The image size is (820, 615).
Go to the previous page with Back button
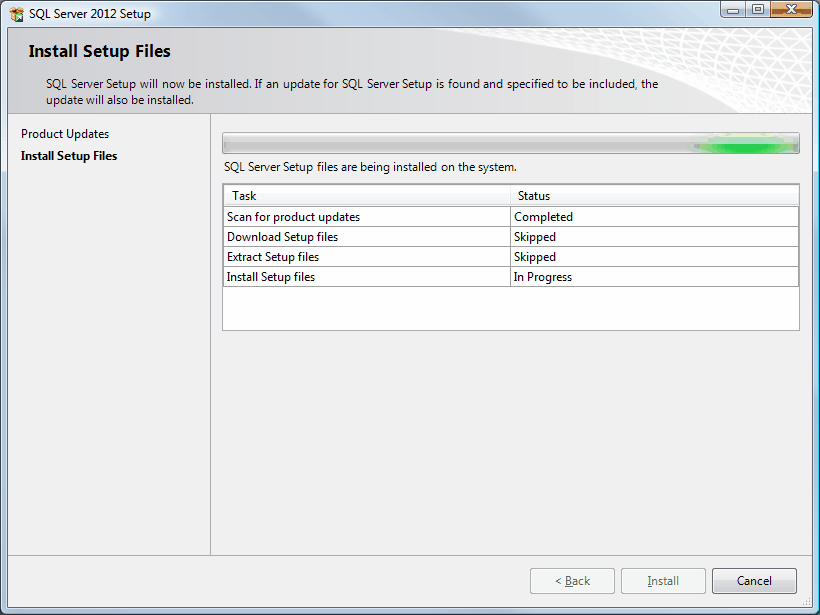coord(572,581)
